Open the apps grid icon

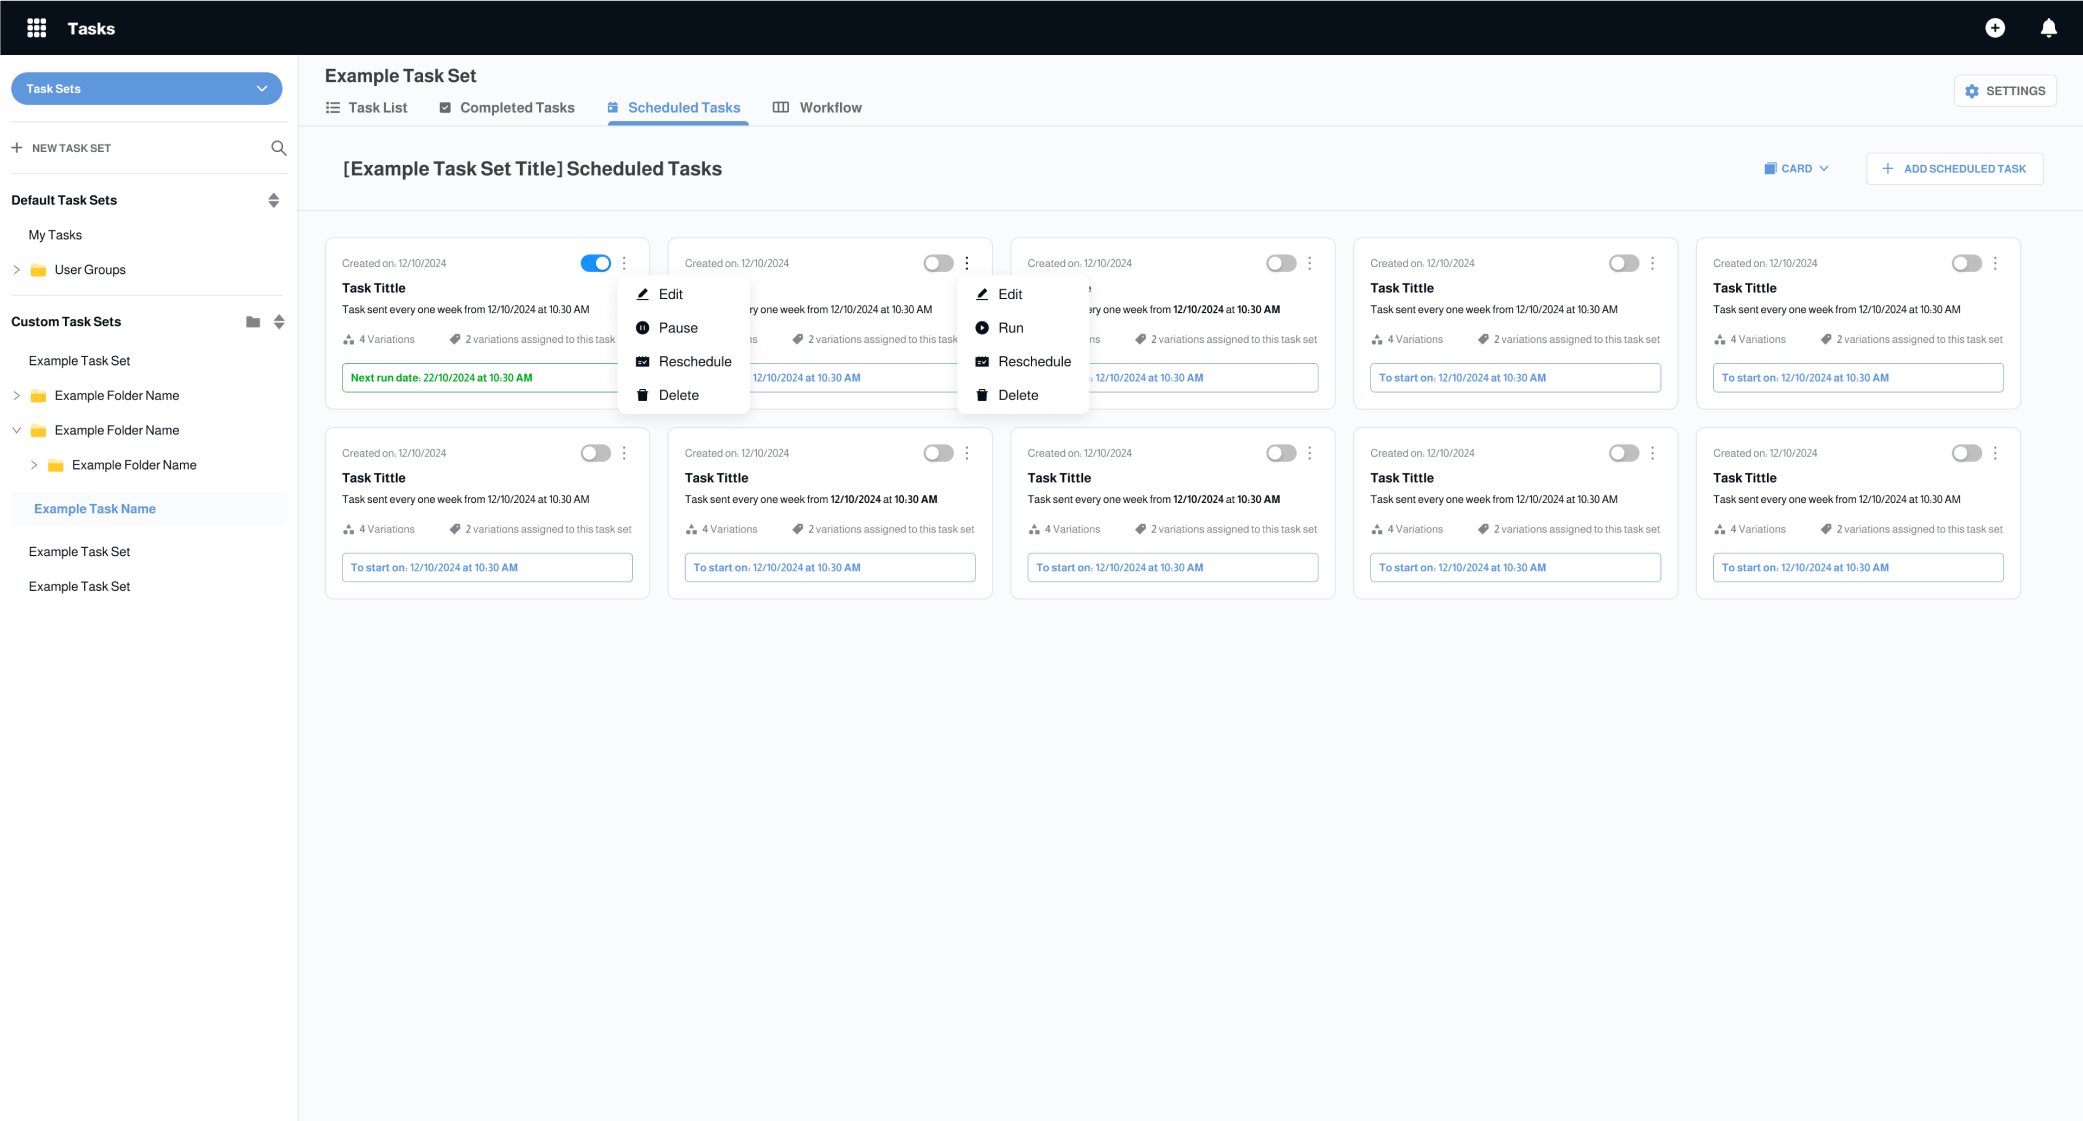pyautogui.click(x=37, y=28)
